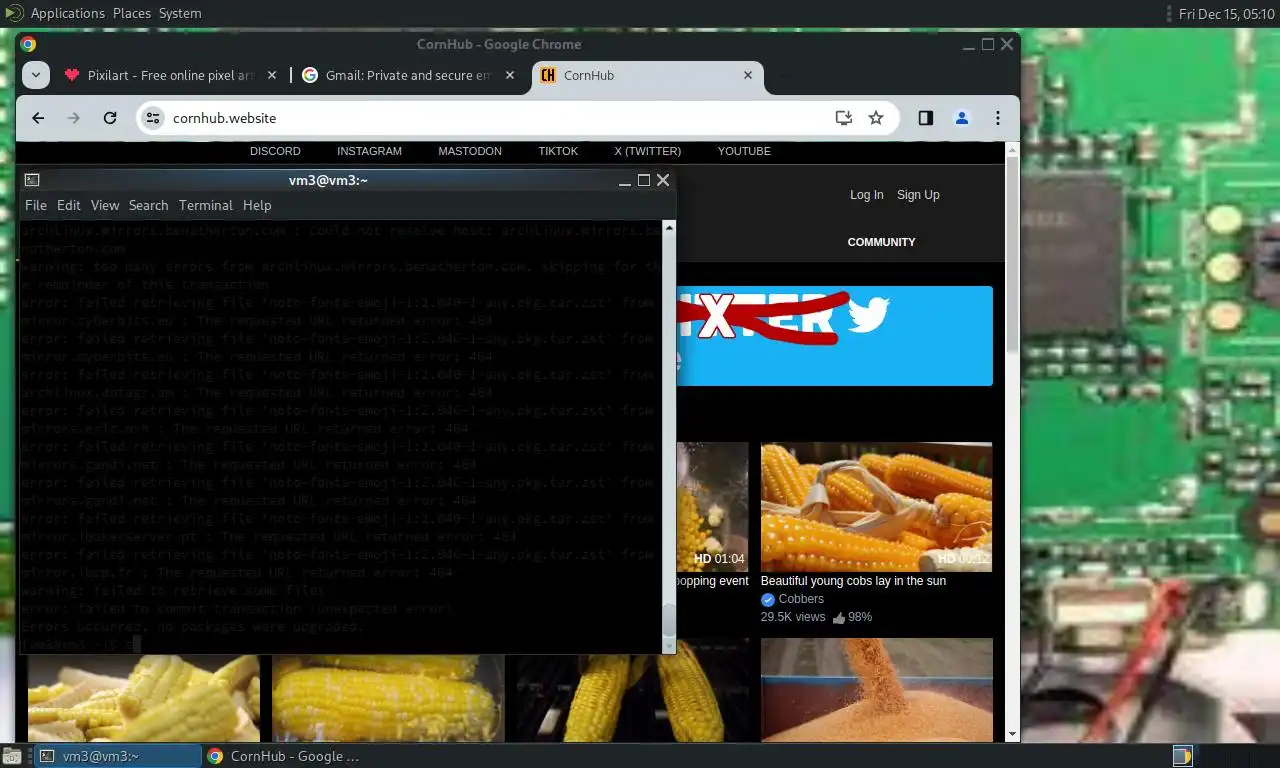Click the forward navigation arrow in Chrome
This screenshot has height=768, width=1280.
tap(74, 118)
